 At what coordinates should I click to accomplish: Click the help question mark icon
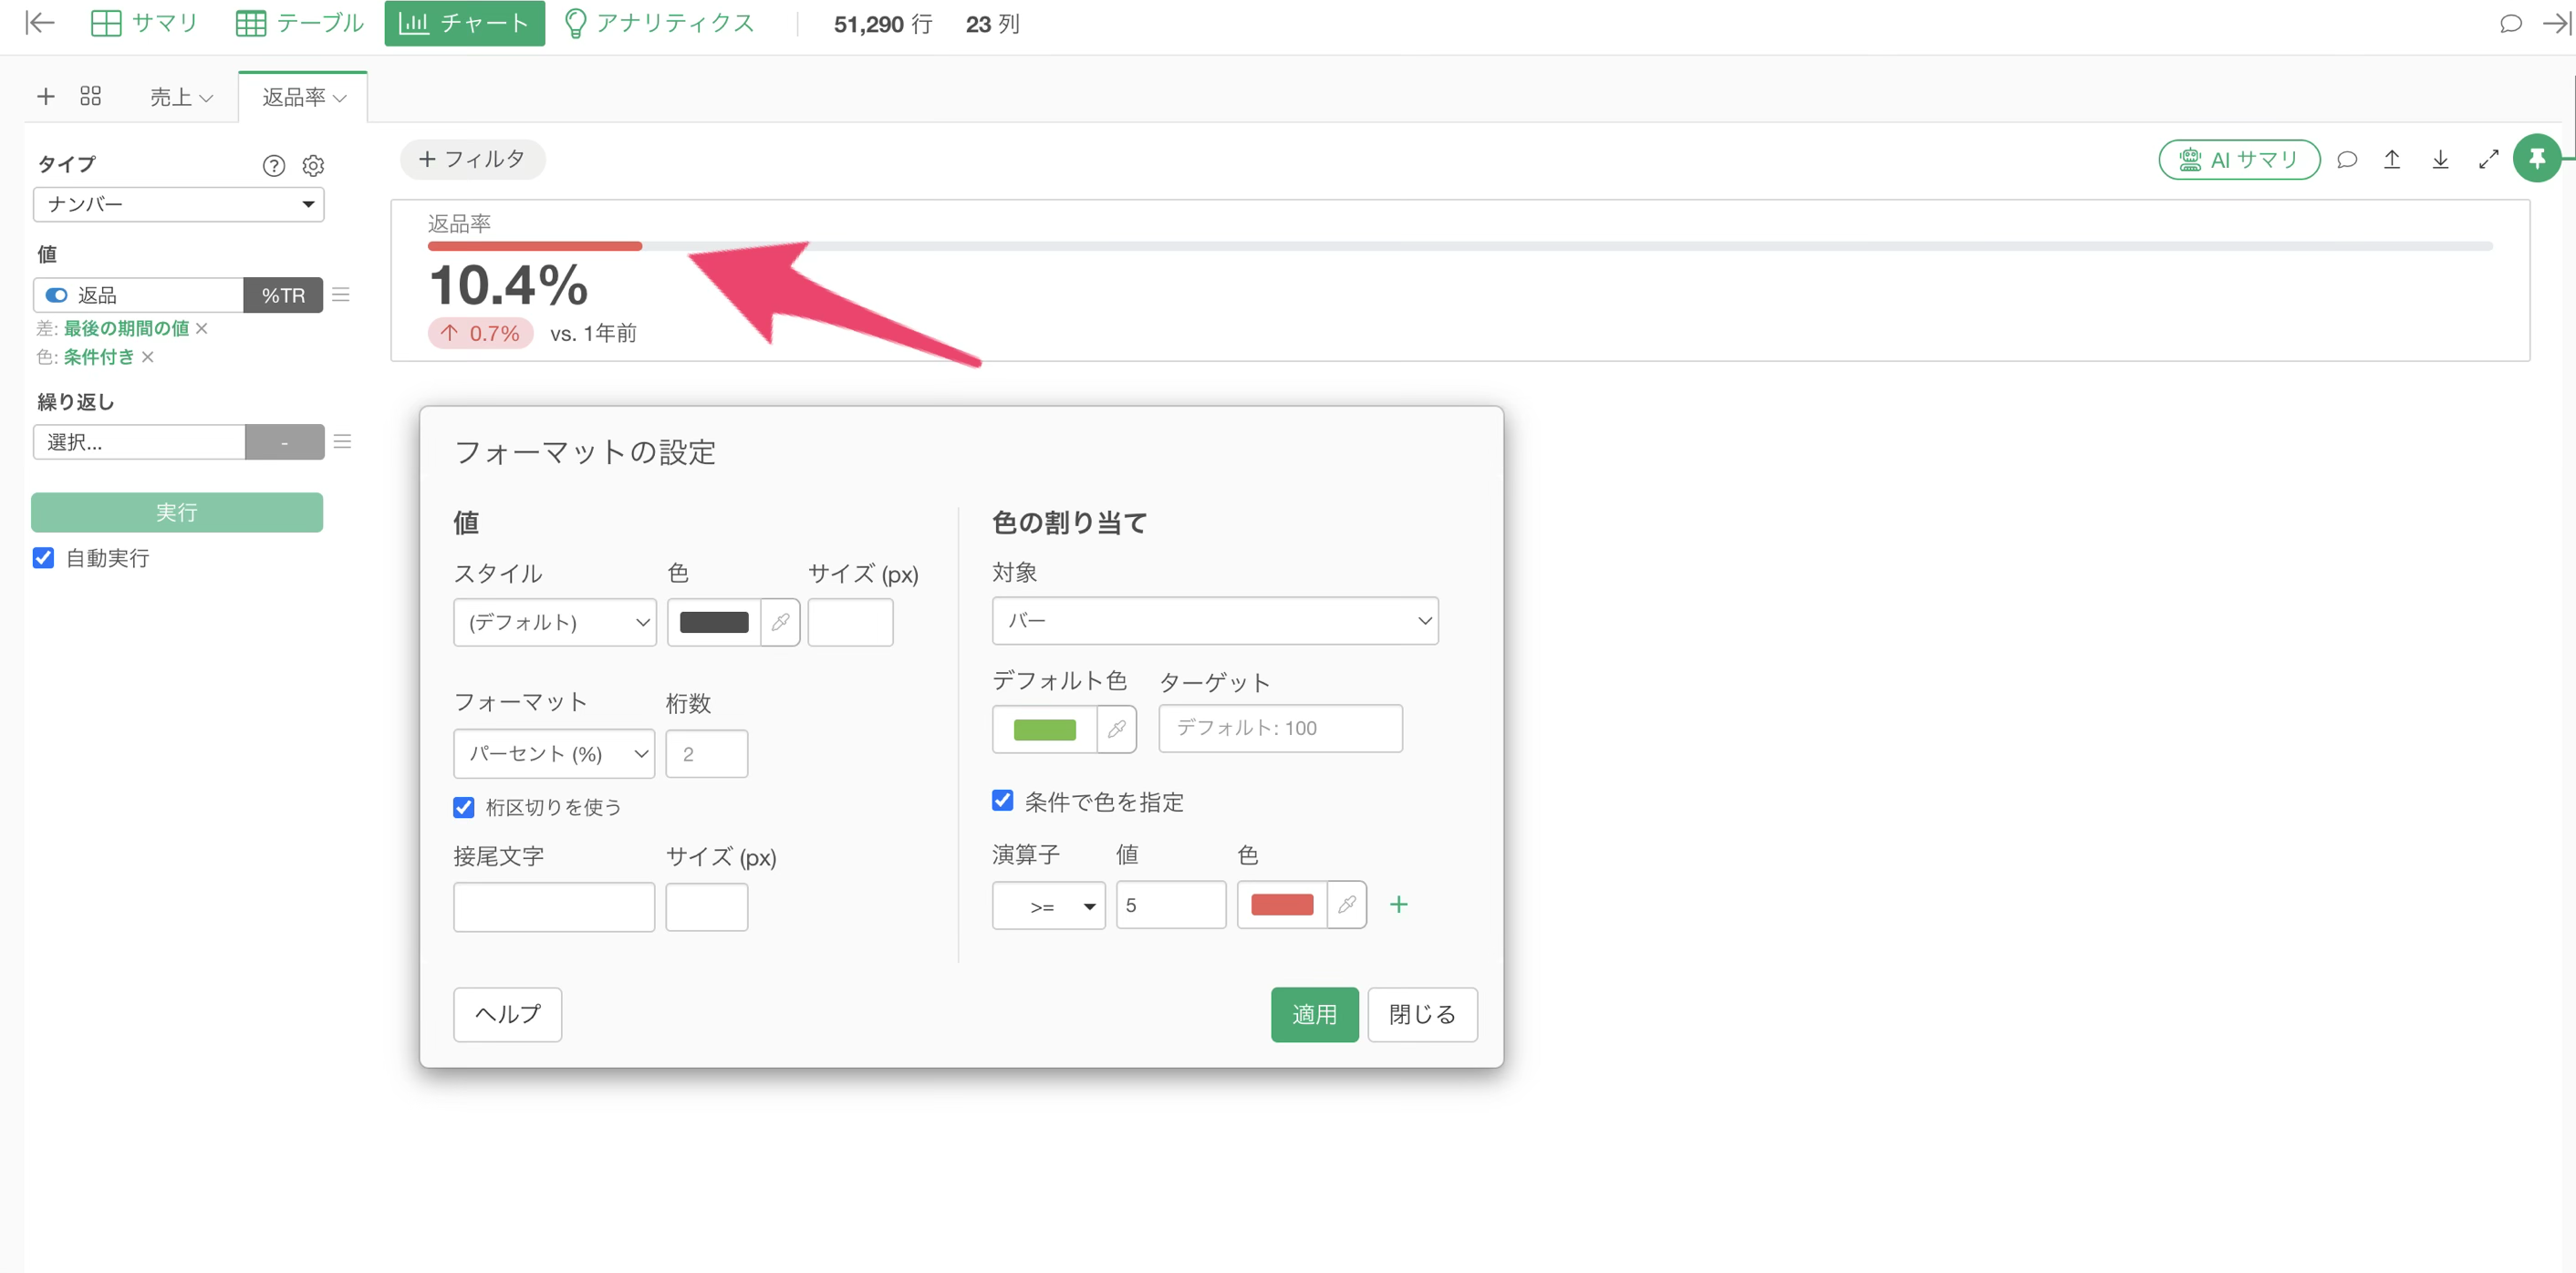pyautogui.click(x=274, y=166)
